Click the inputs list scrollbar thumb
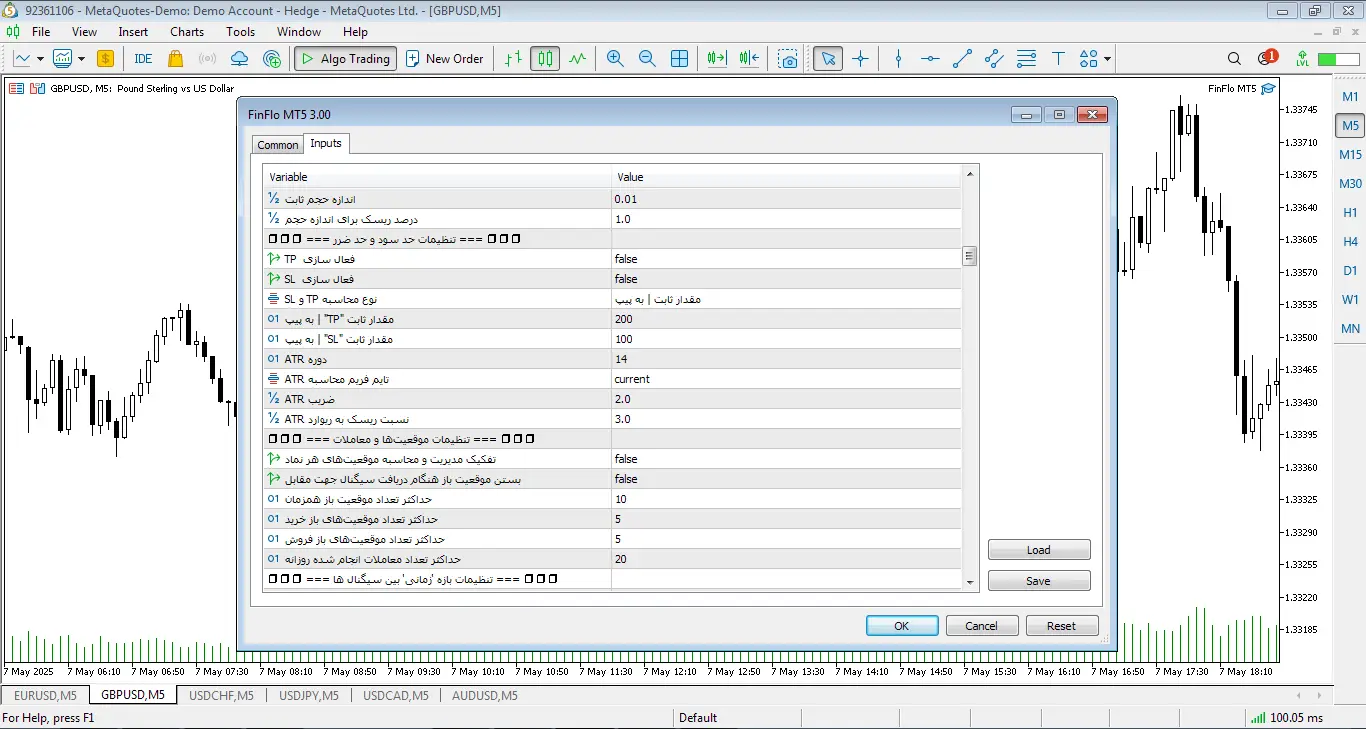Screen dimensions: 1366x729 pos(969,256)
